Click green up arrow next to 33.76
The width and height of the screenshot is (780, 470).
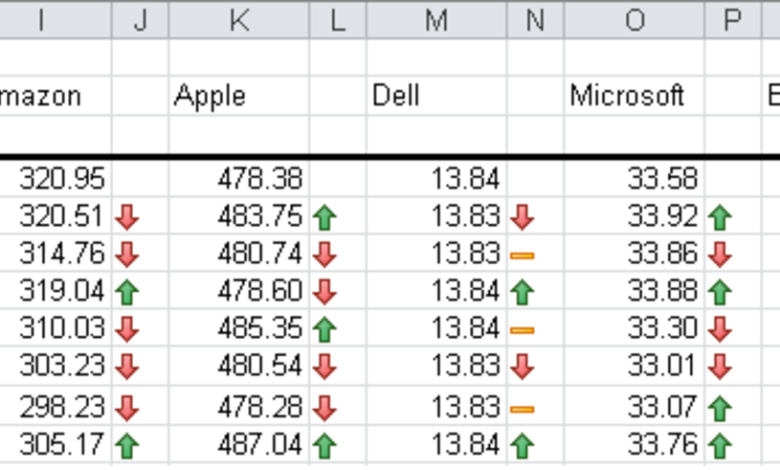(x=720, y=446)
